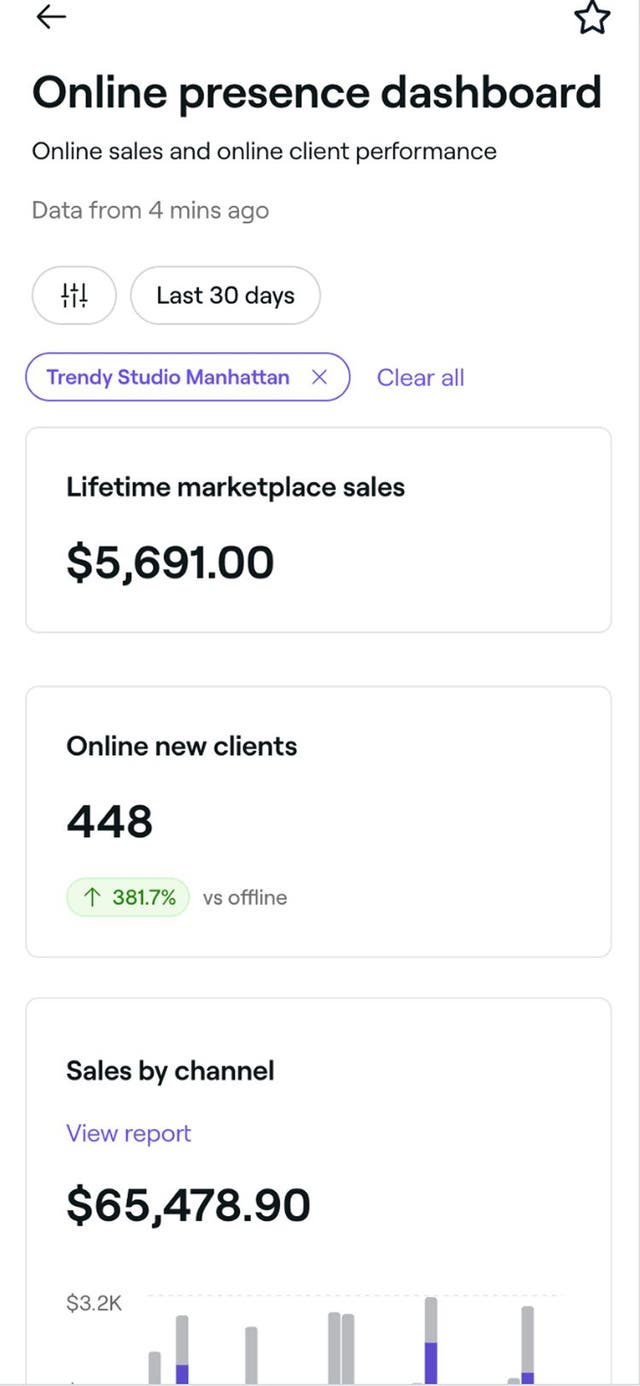Image resolution: width=640 pixels, height=1386 pixels.
Task: Select the tallest chart bar with purple segment
Action: tap(431, 1340)
